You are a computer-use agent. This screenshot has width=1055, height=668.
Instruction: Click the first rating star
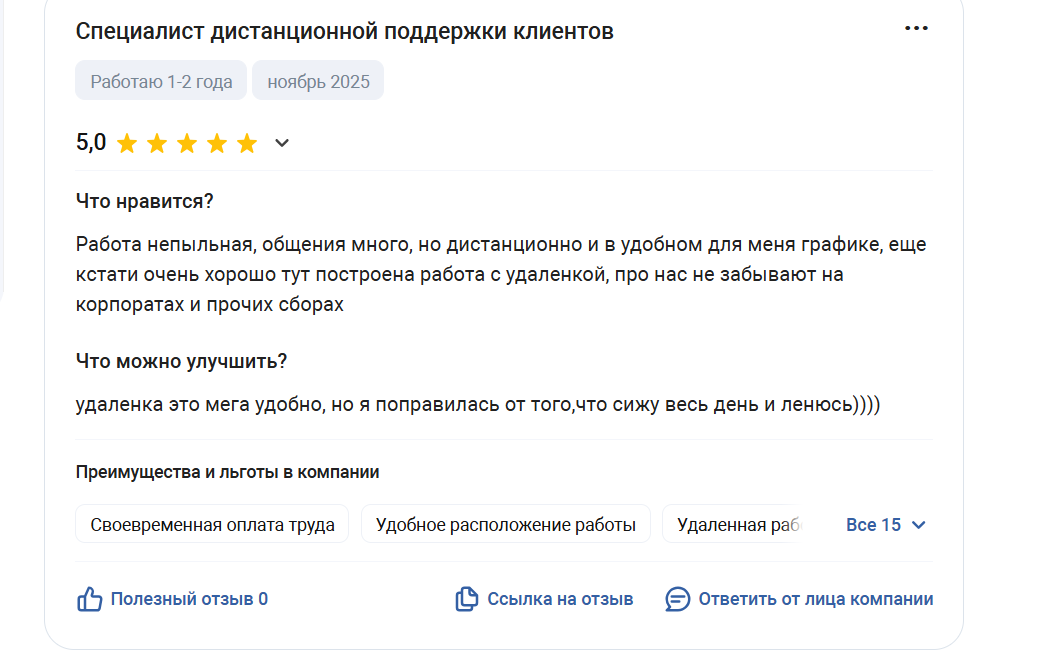tap(127, 144)
